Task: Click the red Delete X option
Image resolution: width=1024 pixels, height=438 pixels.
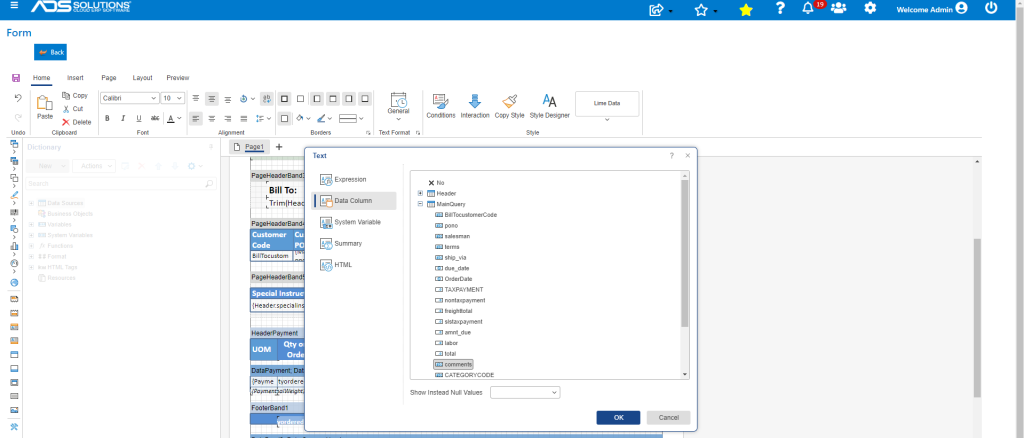Action: point(76,122)
